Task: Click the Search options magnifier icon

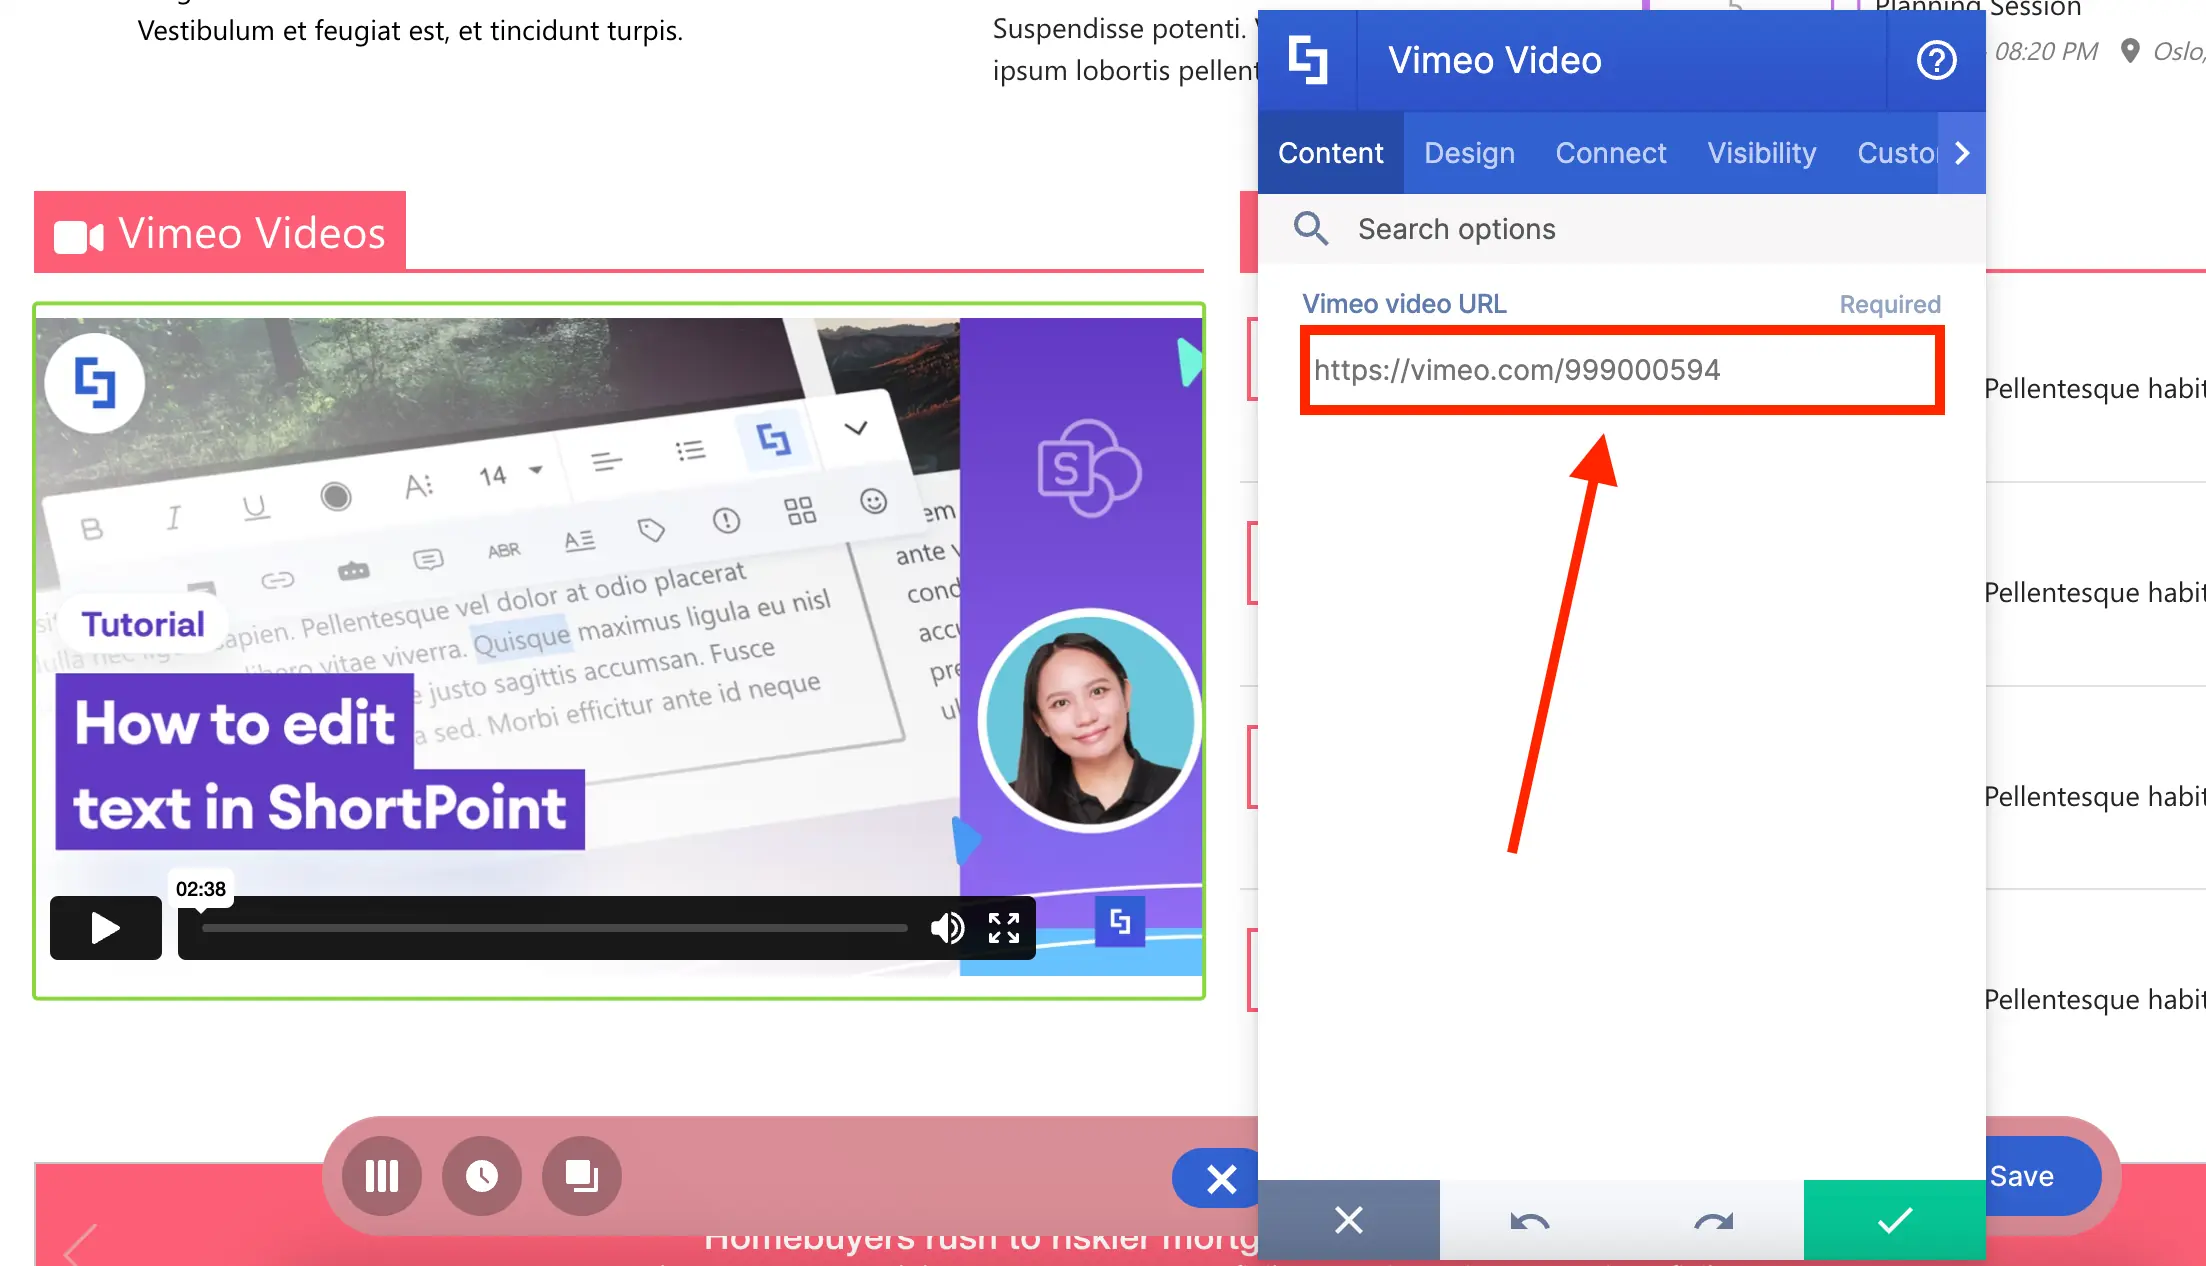Action: pos(1310,229)
